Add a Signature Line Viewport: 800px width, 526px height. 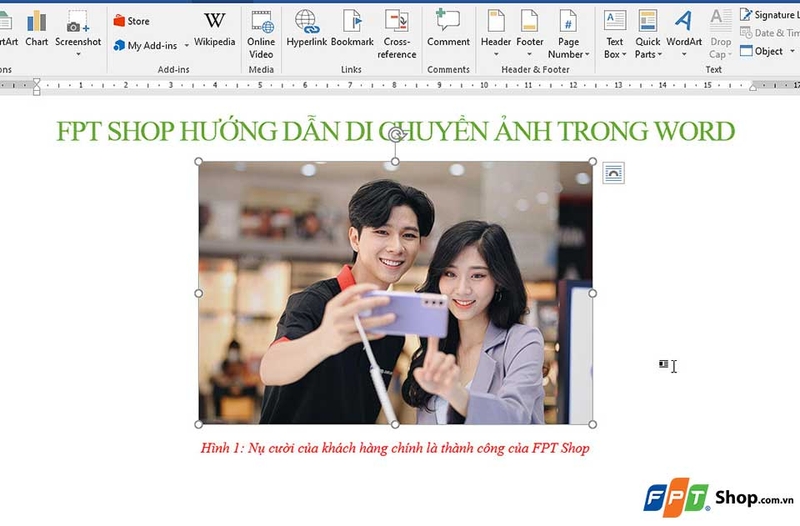click(x=769, y=15)
